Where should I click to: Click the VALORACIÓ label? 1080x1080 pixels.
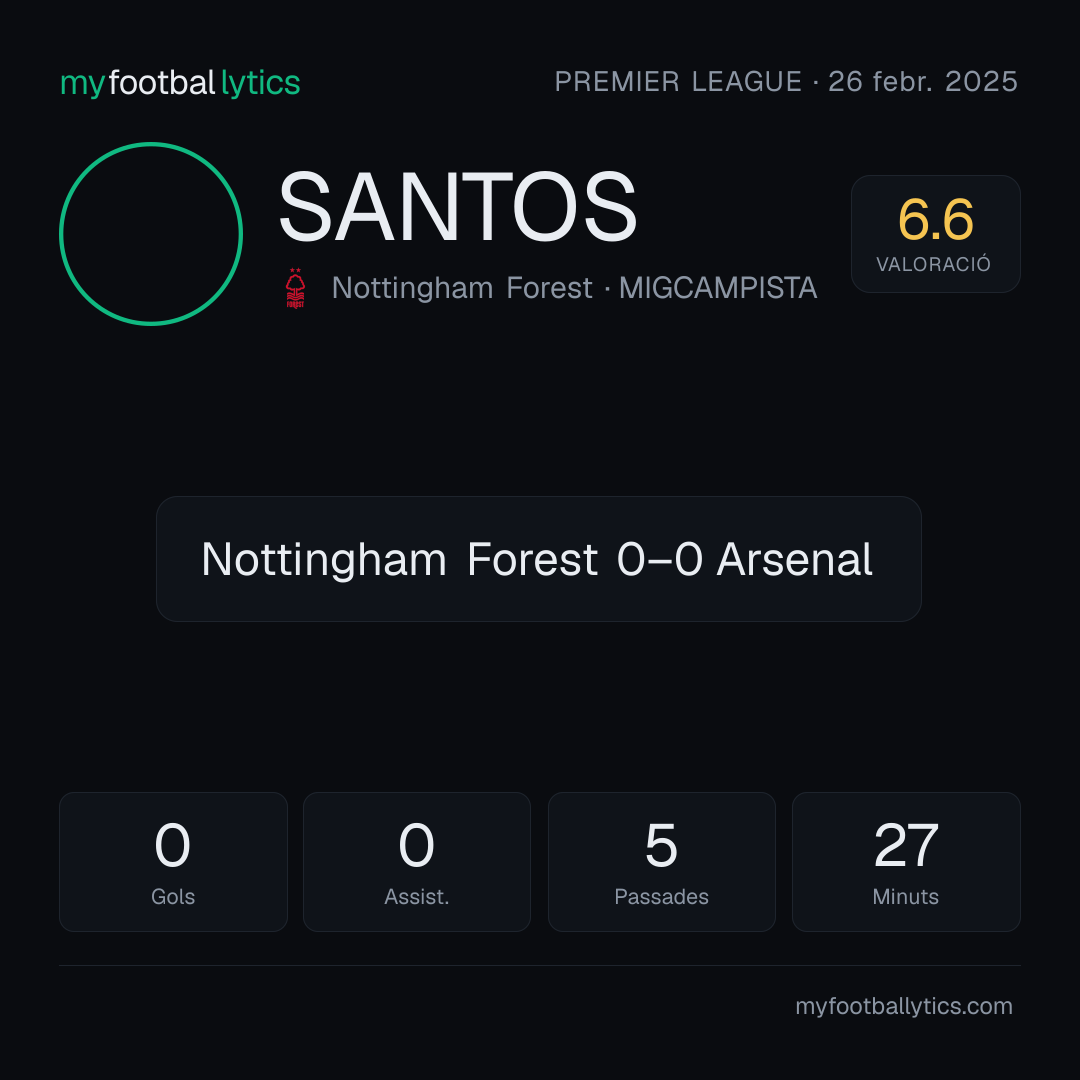[x=934, y=264]
